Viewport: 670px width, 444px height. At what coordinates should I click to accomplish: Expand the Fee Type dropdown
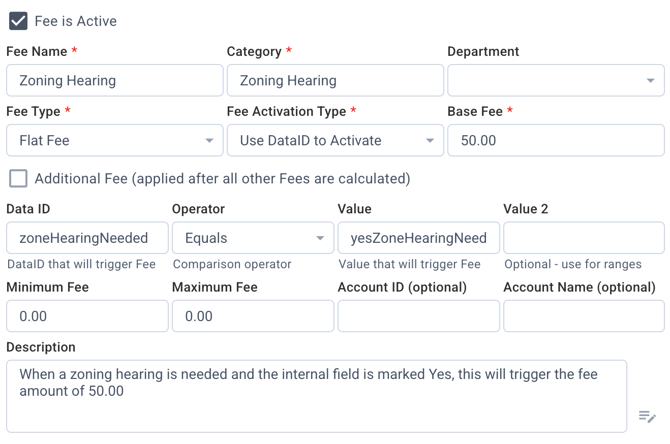tap(114, 140)
